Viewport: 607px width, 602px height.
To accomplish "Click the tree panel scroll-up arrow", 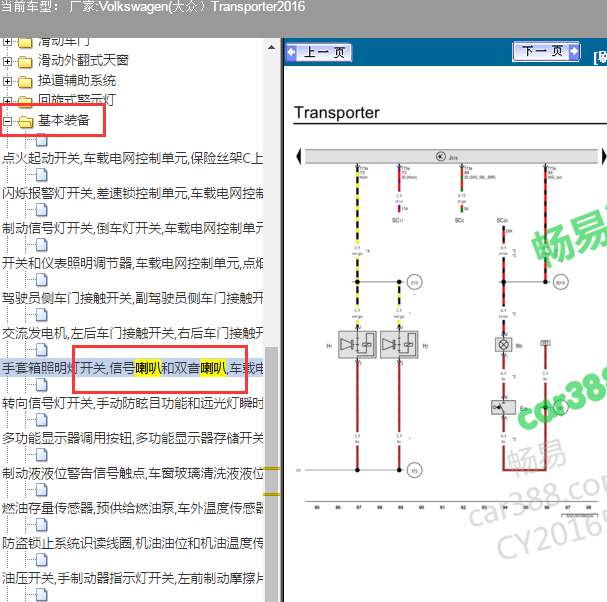I will click(x=271, y=47).
